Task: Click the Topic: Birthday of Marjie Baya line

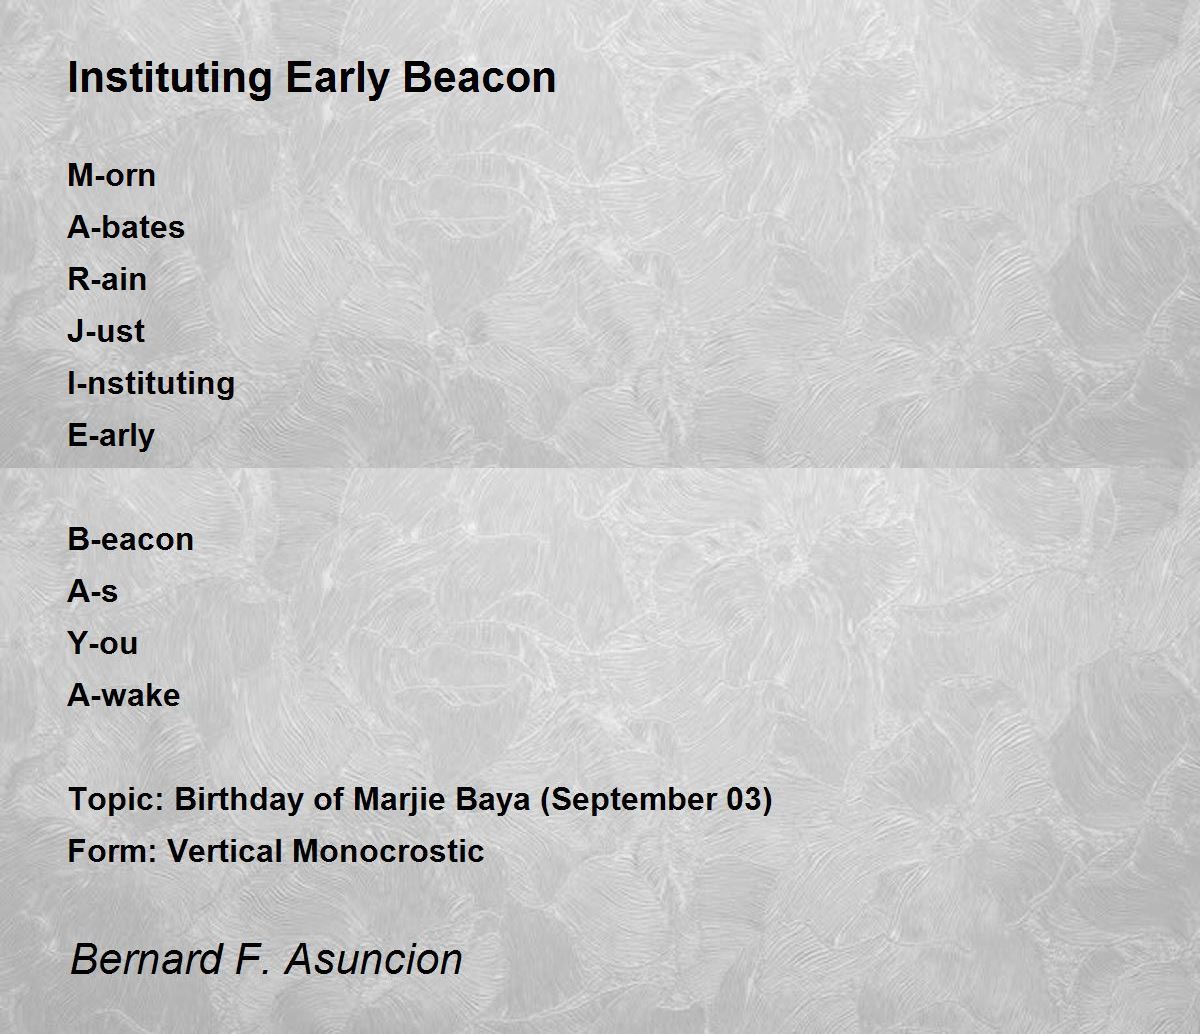Action: 420,800
